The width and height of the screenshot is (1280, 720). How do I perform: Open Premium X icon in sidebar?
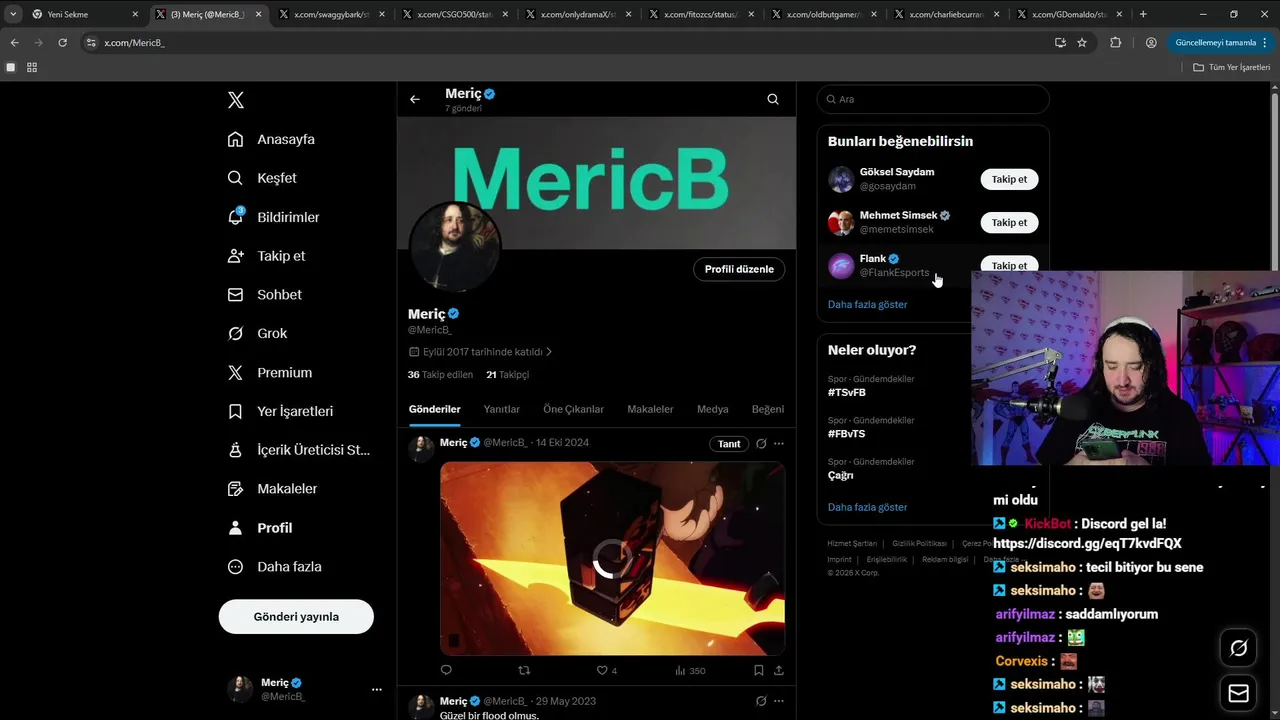click(x=235, y=372)
